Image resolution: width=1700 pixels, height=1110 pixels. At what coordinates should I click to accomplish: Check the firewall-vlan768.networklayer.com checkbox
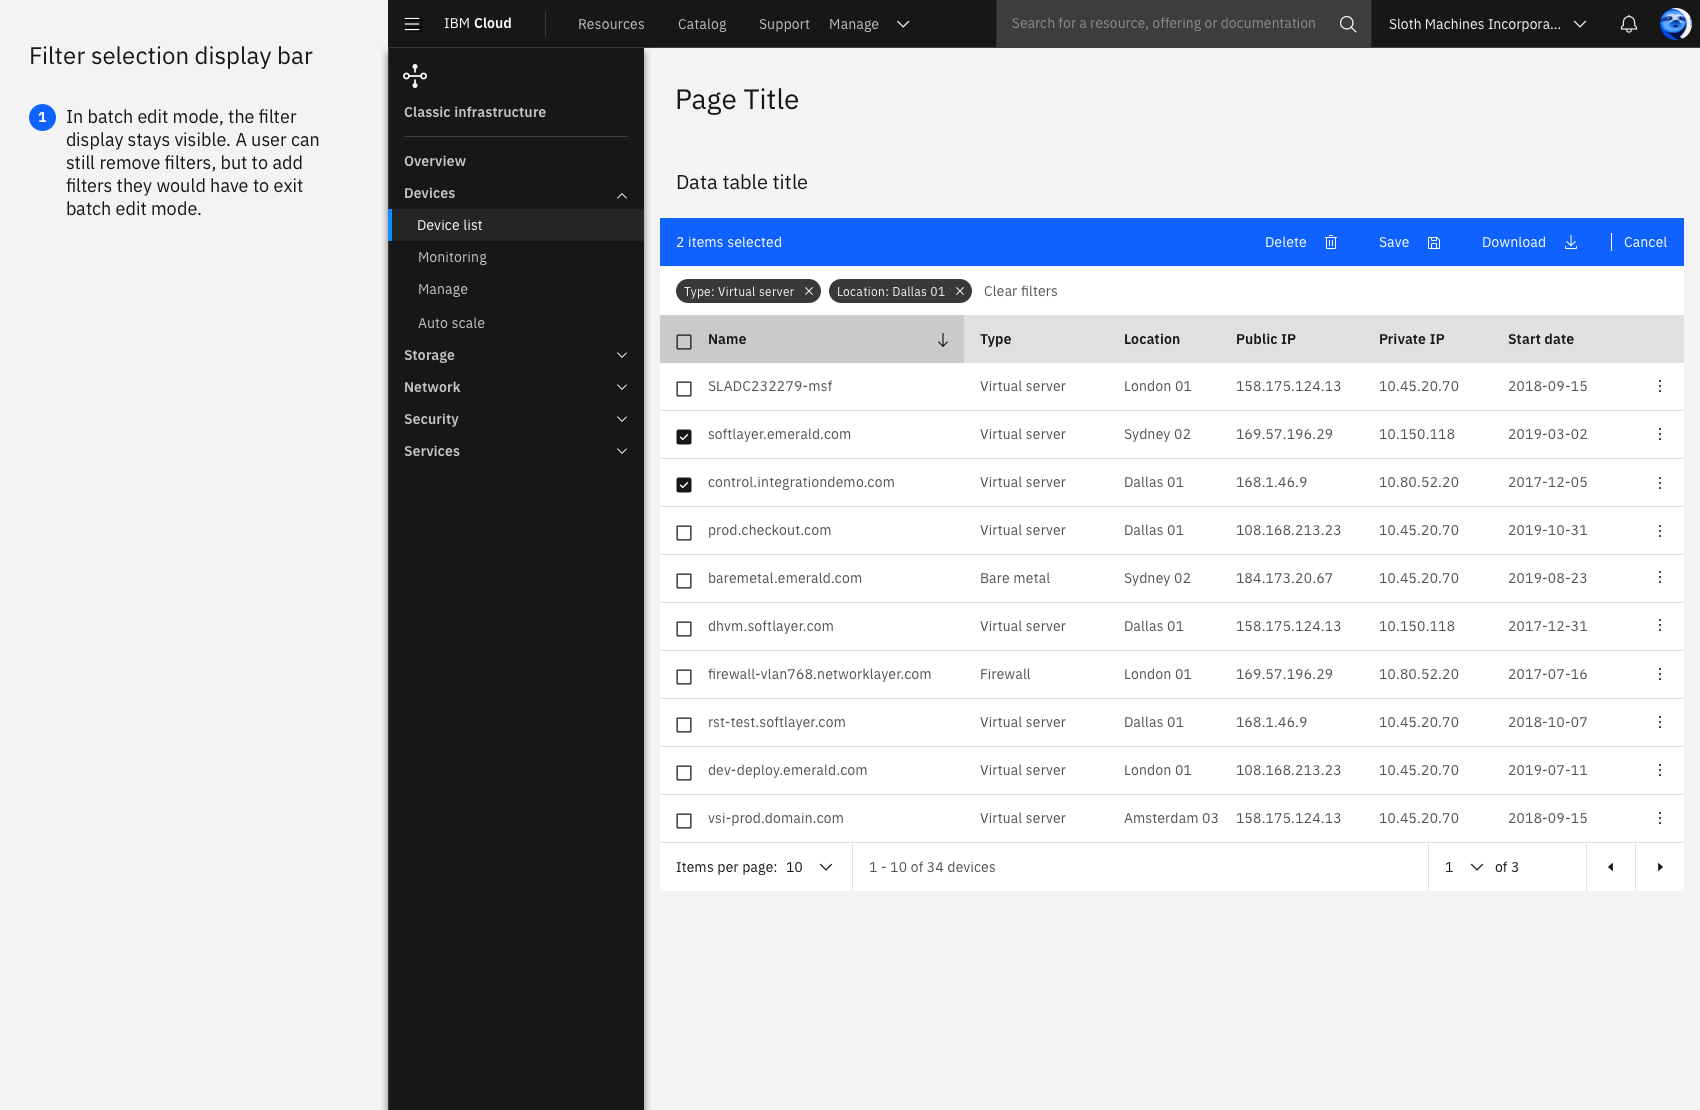[684, 677]
